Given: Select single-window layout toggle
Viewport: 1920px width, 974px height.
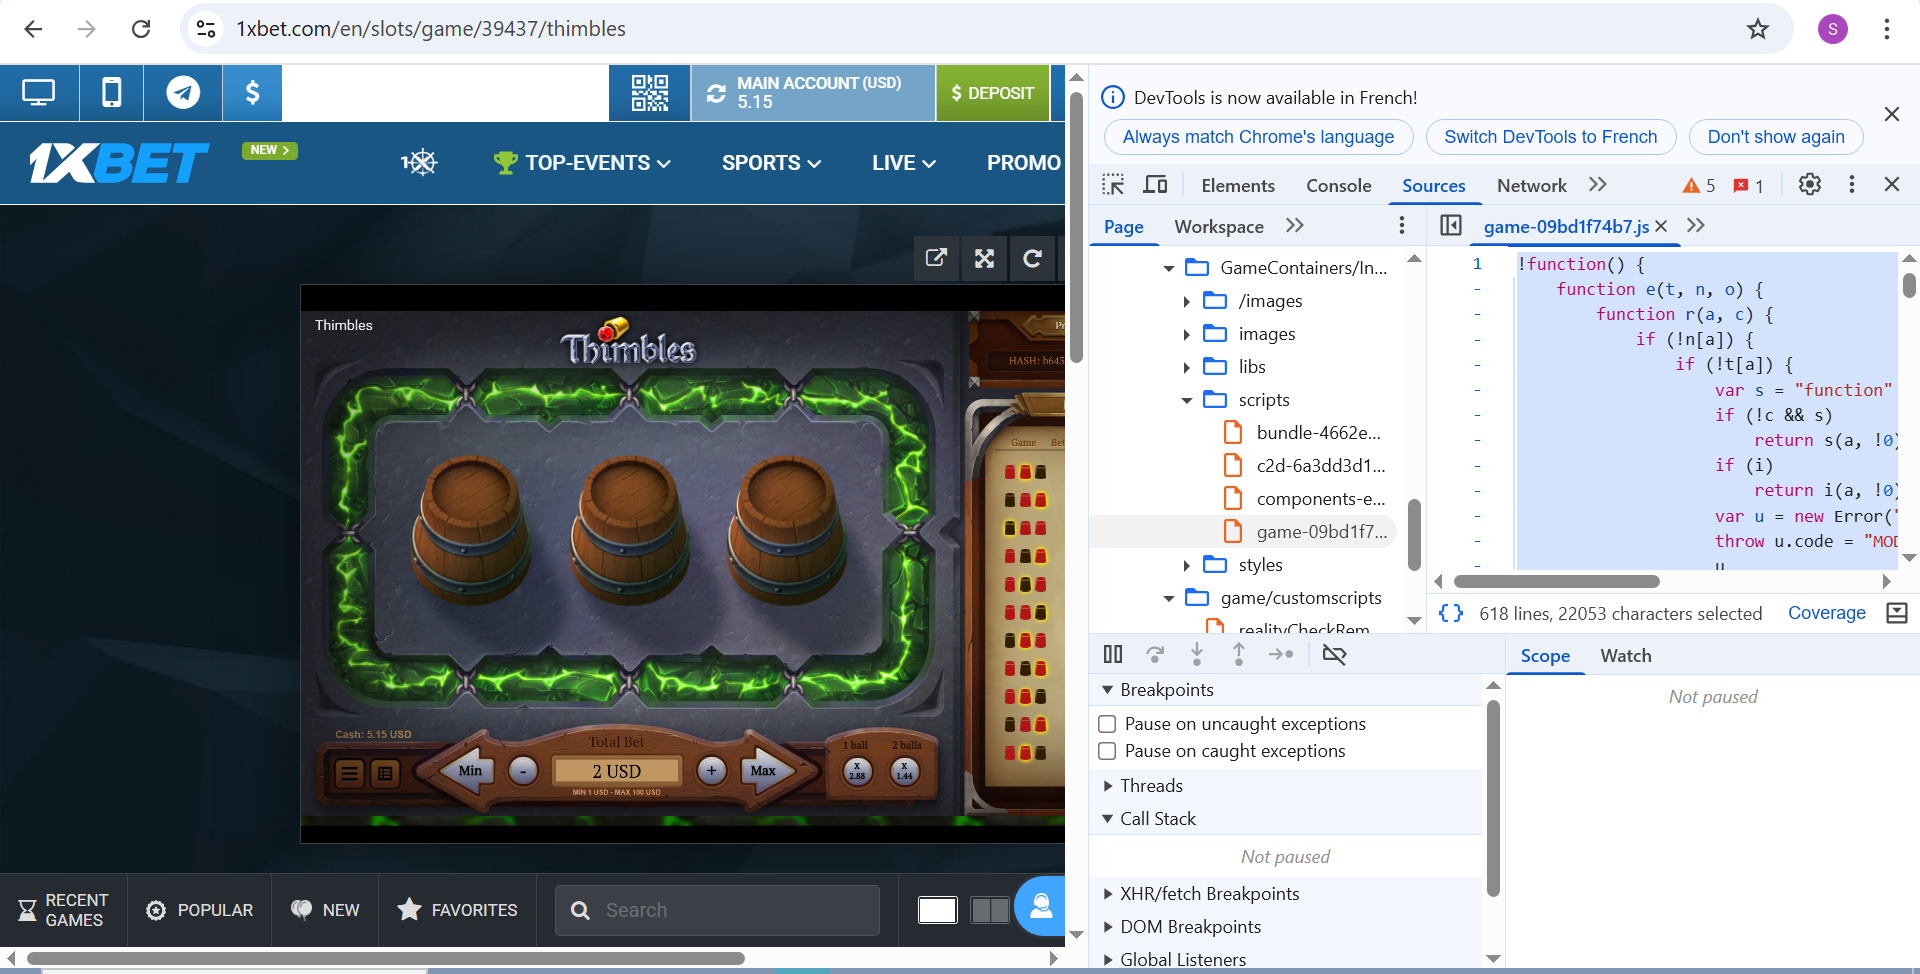Looking at the screenshot, I should point(937,910).
